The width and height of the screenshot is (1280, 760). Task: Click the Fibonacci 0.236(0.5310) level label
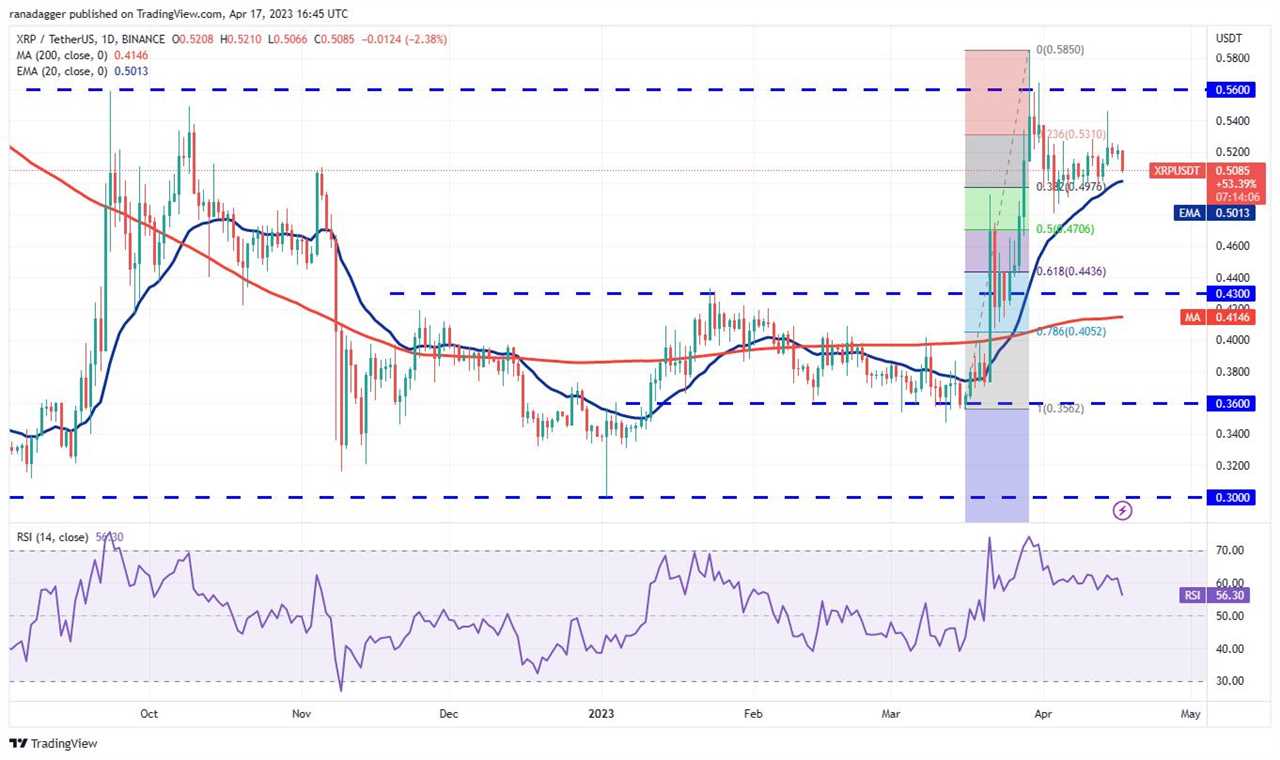pyautogui.click(x=1071, y=134)
